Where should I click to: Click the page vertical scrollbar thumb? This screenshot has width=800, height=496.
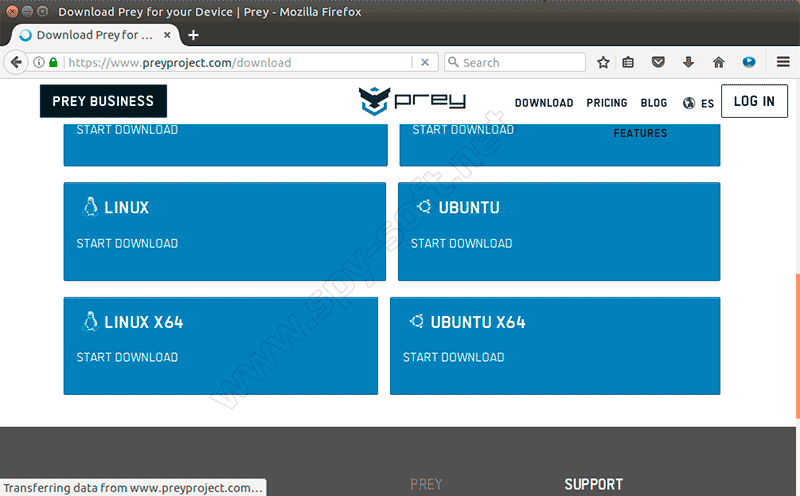tap(797, 347)
